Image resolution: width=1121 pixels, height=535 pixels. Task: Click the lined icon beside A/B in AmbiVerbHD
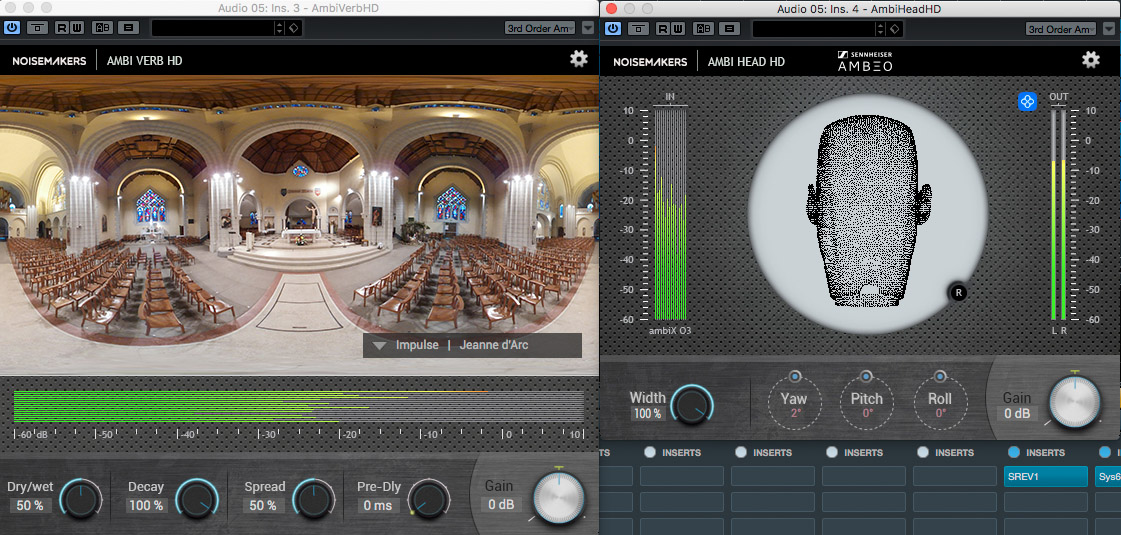point(128,28)
